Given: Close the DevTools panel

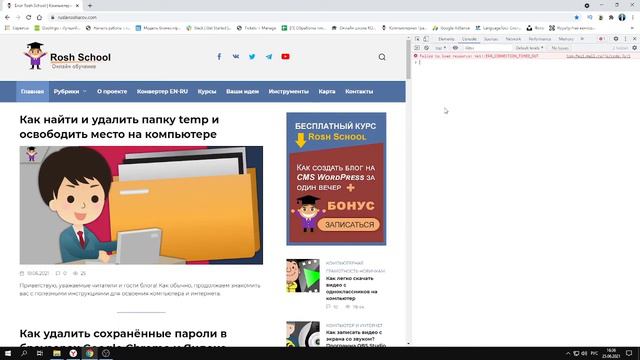Looking at the screenshot, I should 634,39.
